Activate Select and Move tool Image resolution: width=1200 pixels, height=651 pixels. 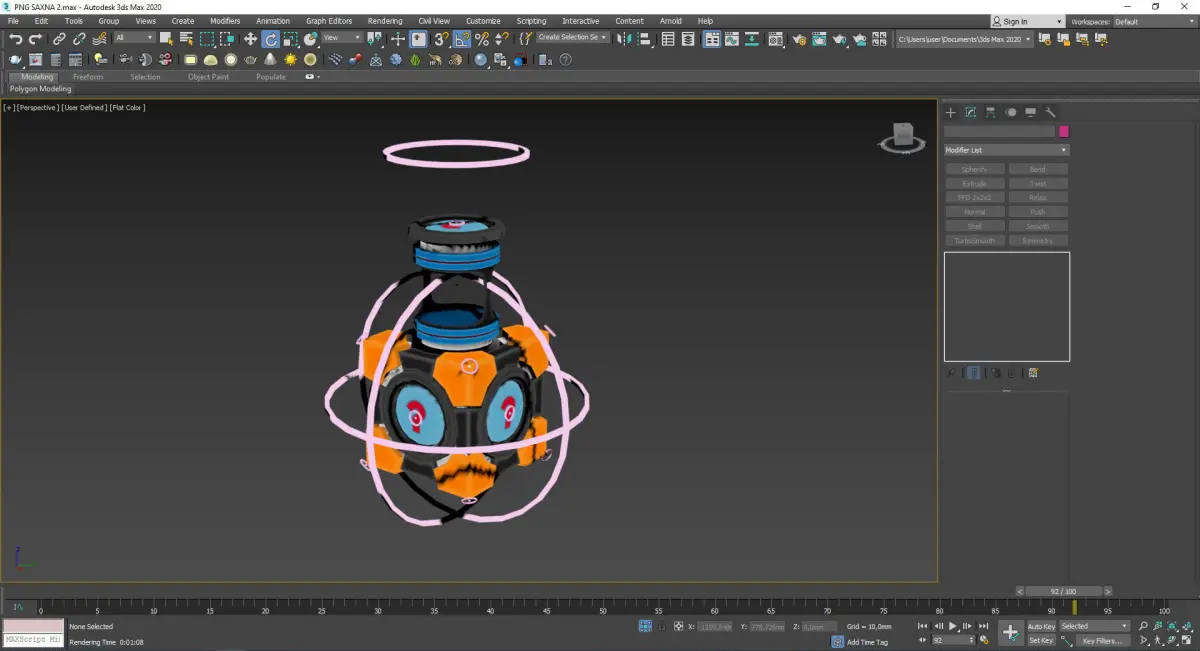point(250,39)
